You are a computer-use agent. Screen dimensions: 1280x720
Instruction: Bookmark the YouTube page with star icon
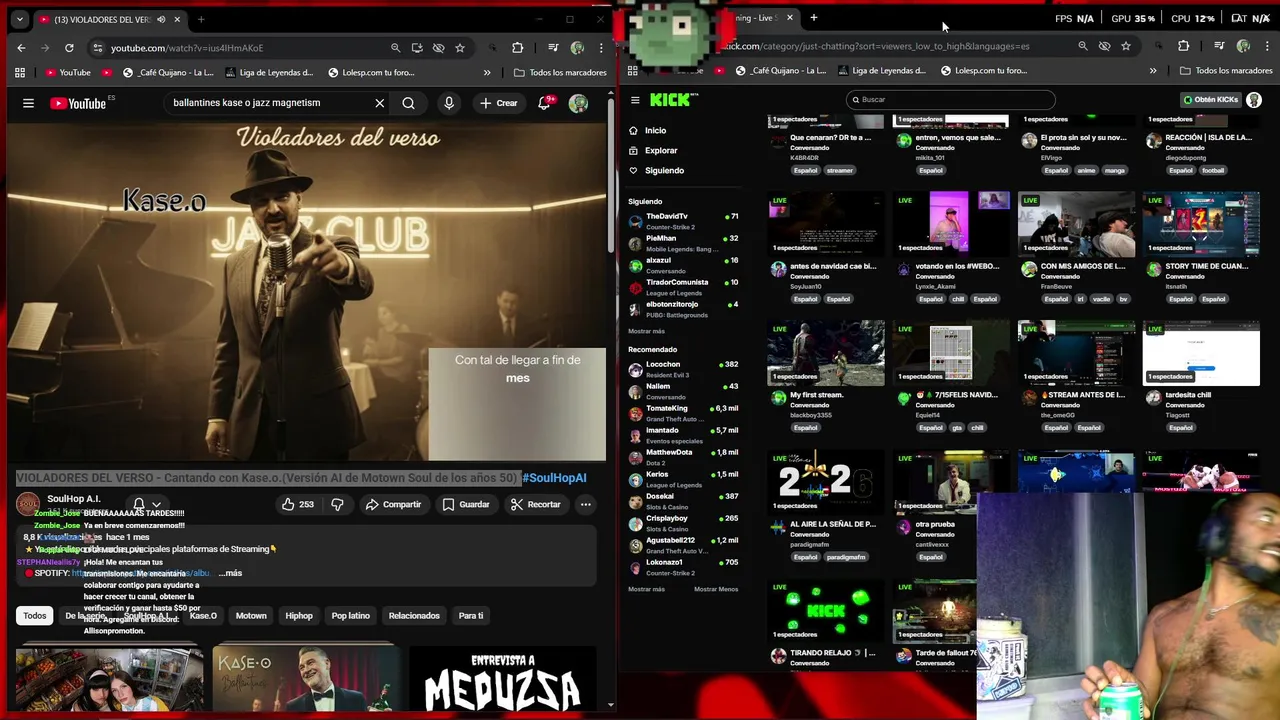tap(460, 47)
